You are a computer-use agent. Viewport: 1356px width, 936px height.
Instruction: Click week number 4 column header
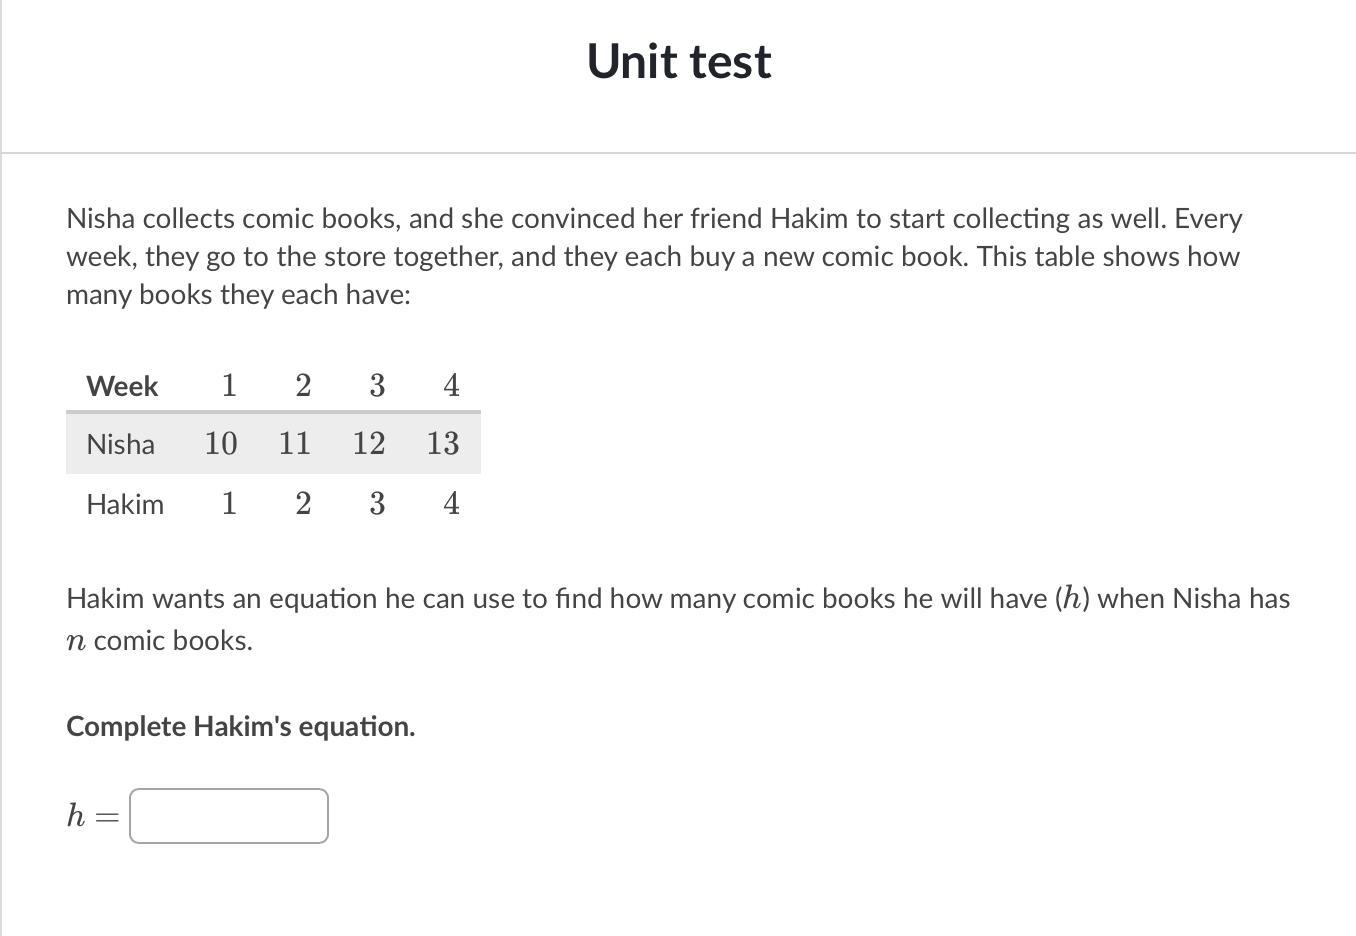coord(451,385)
